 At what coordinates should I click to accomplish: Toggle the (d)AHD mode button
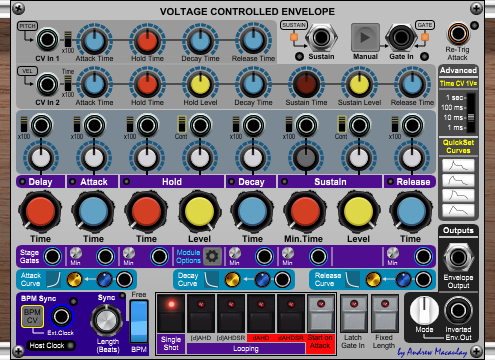(201, 313)
